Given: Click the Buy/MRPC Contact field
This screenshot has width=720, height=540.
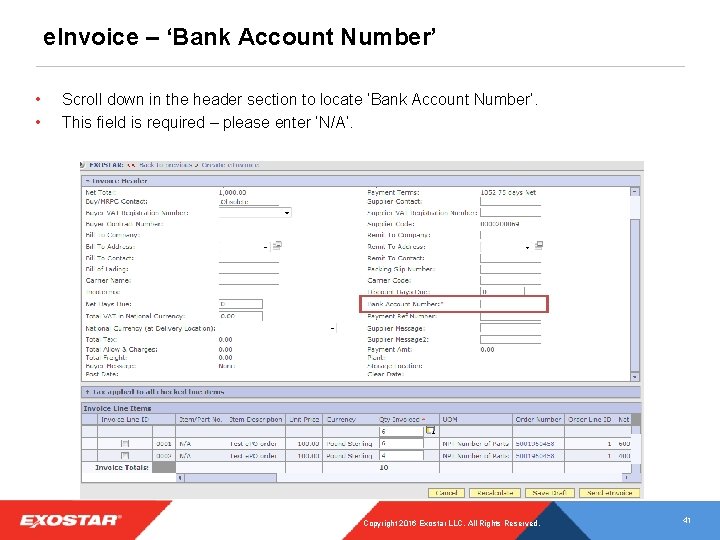Looking at the screenshot, I should 249,202.
